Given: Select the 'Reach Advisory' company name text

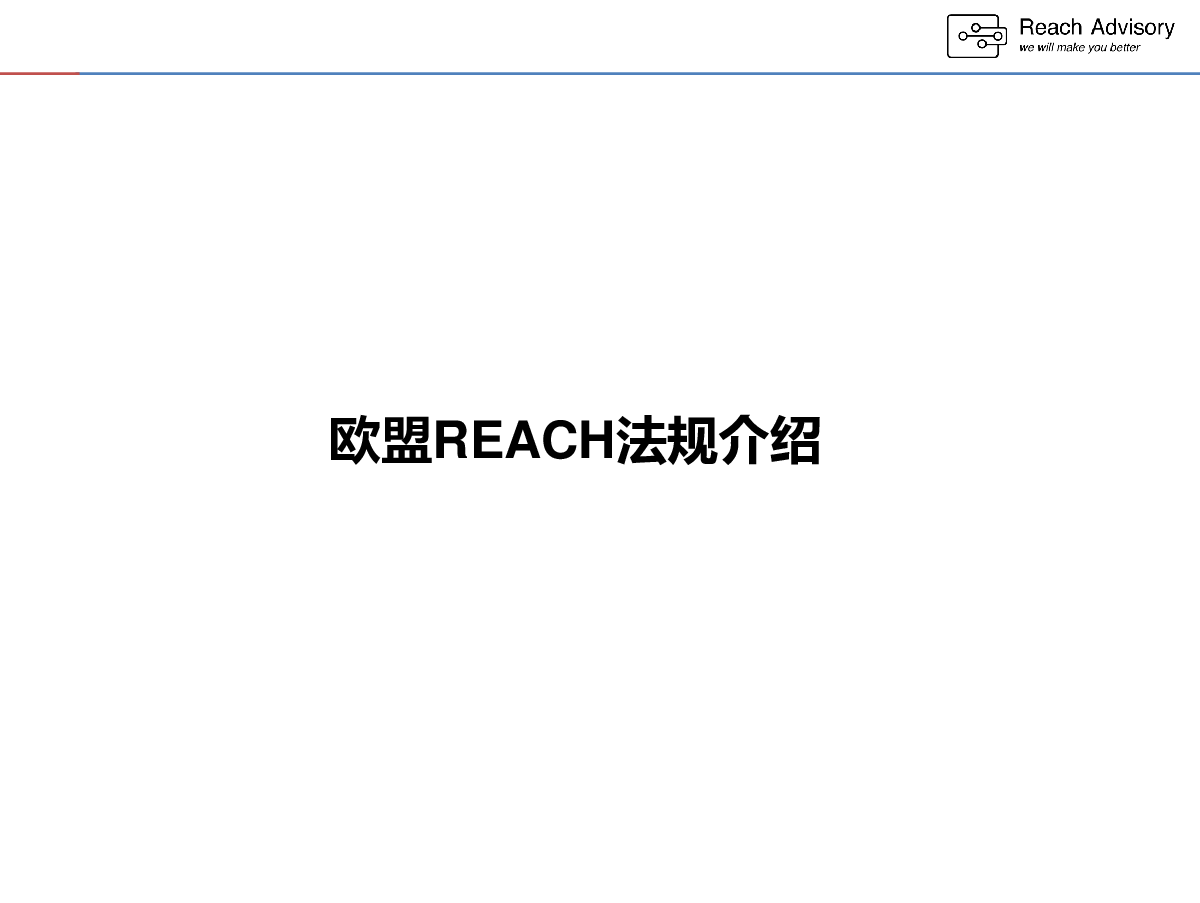Looking at the screenshot, I should pos(1096,27).
